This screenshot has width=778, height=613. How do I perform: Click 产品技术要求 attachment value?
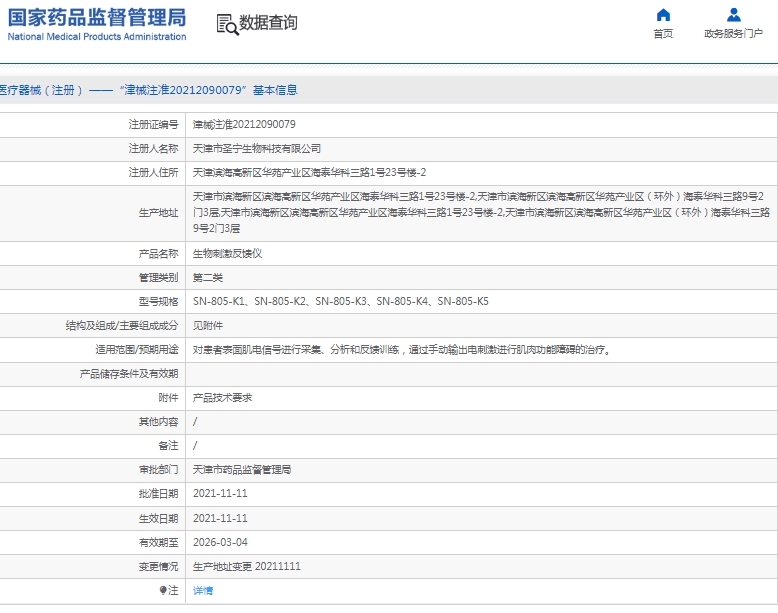tap(222, 398)
